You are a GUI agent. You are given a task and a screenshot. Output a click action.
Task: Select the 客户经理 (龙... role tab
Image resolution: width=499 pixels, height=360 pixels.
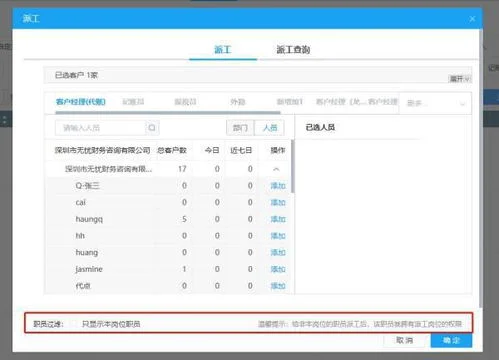click(x=341, y=102)
